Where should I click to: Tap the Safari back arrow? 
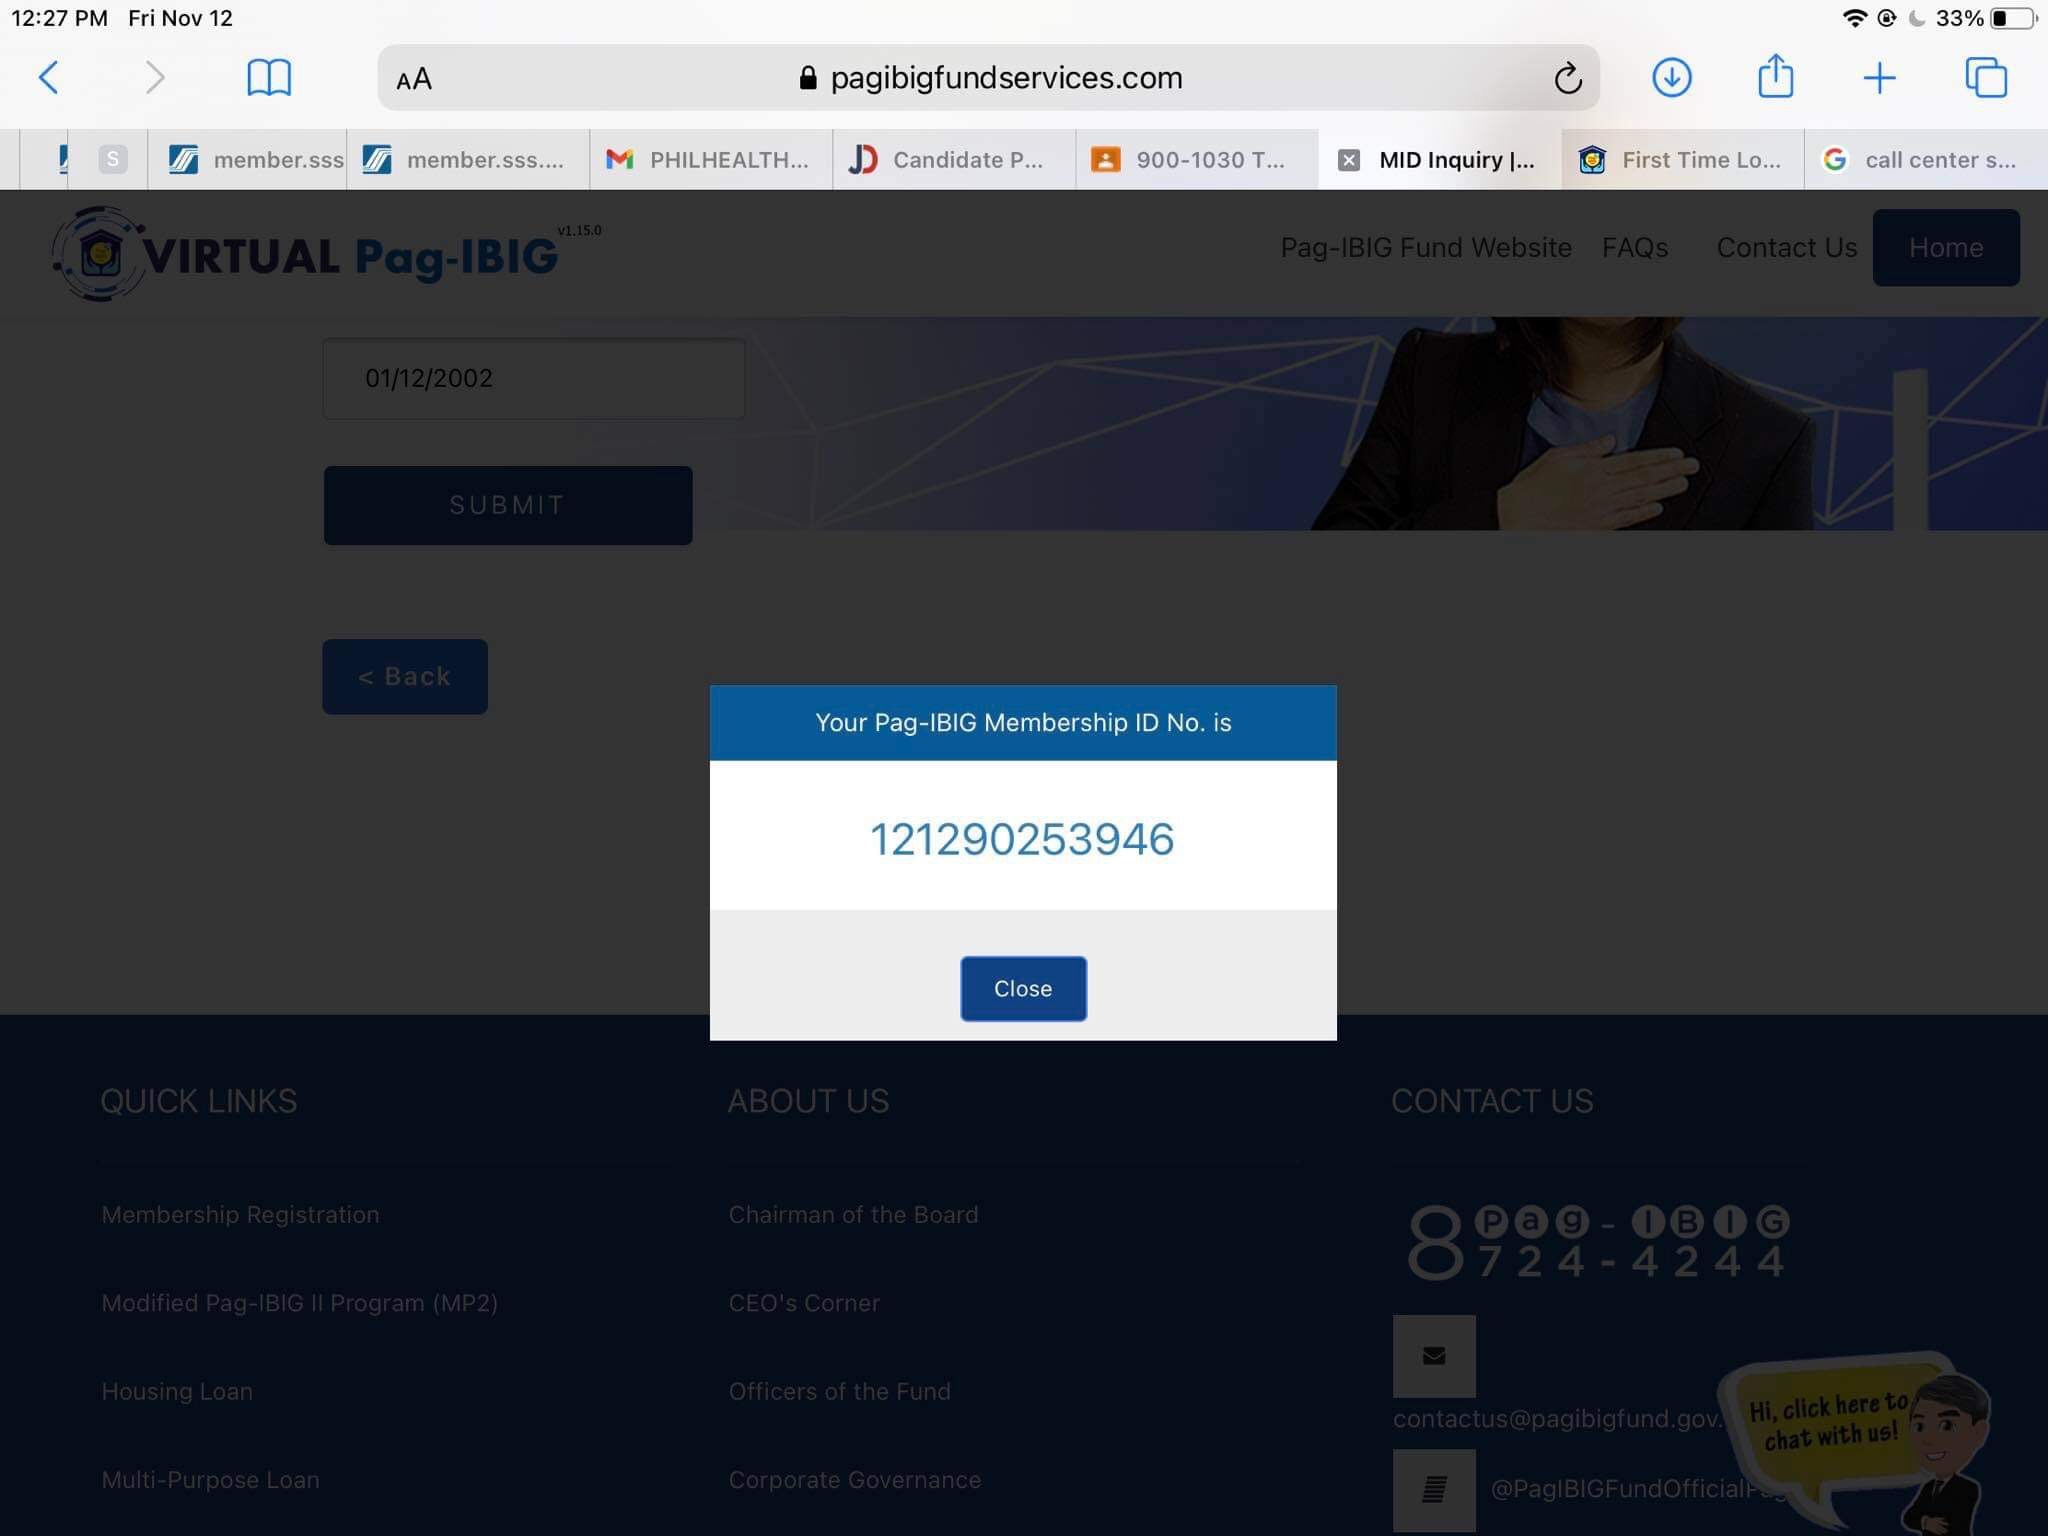[x=48, y=77]
